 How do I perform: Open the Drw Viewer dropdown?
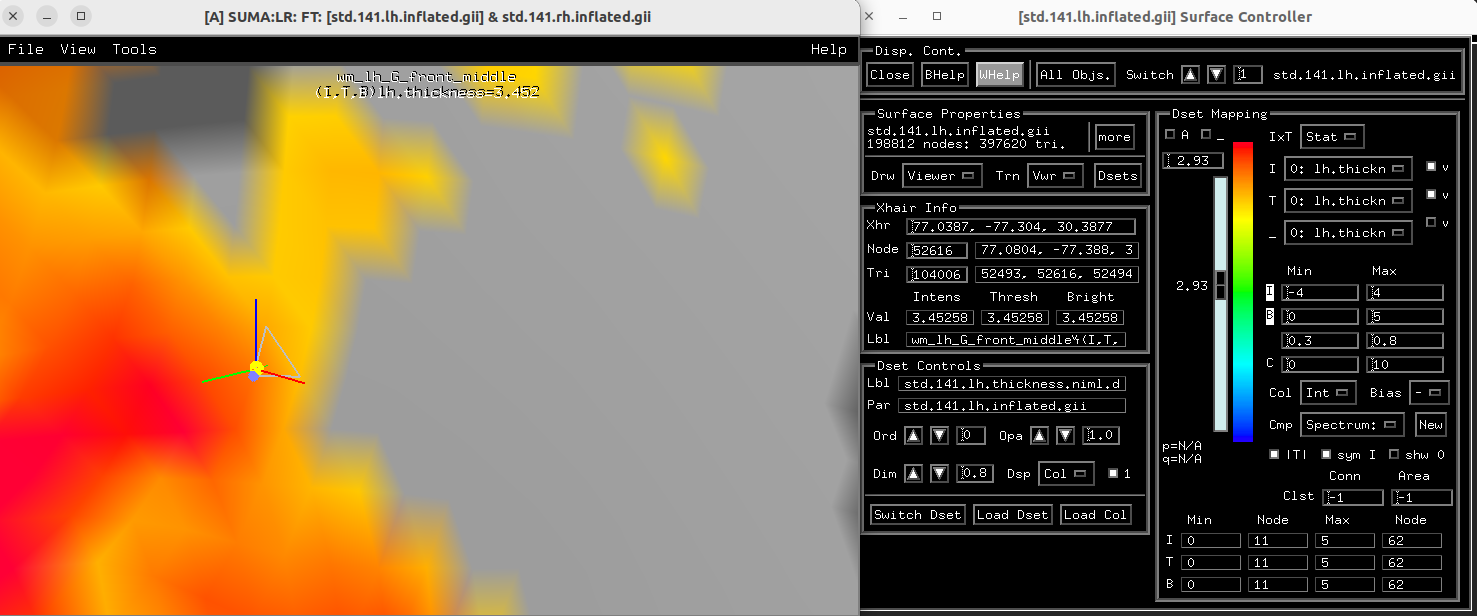(x=941, y=176)
